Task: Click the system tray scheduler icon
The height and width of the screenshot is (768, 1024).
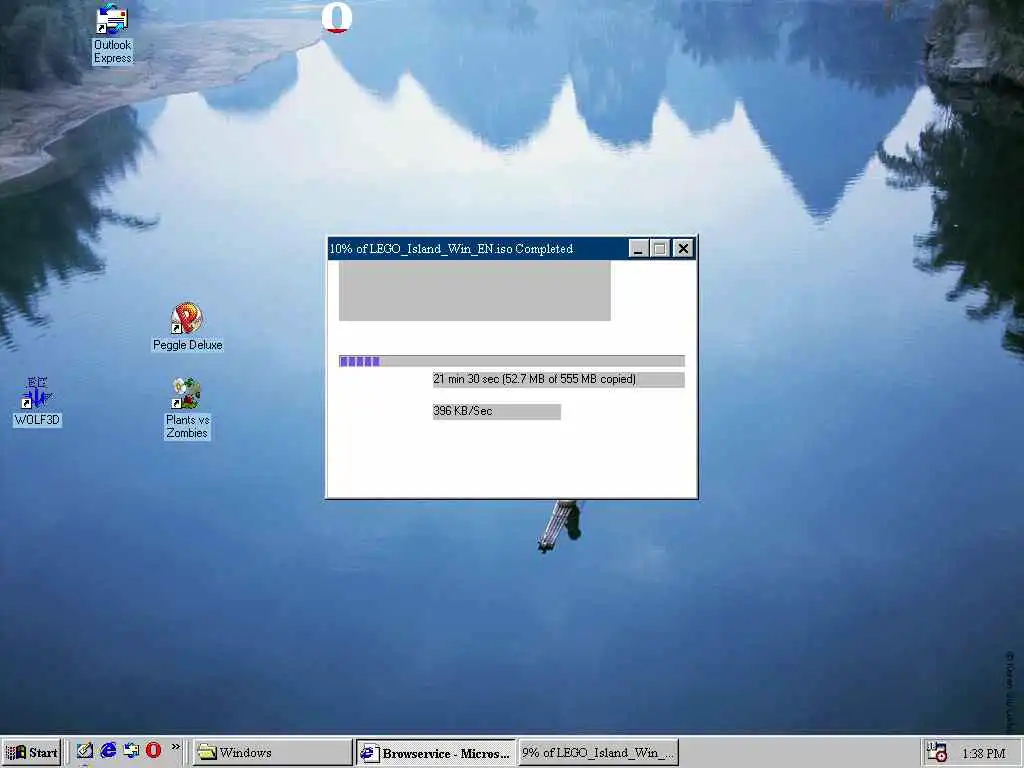Action: (x=936, y=752)
